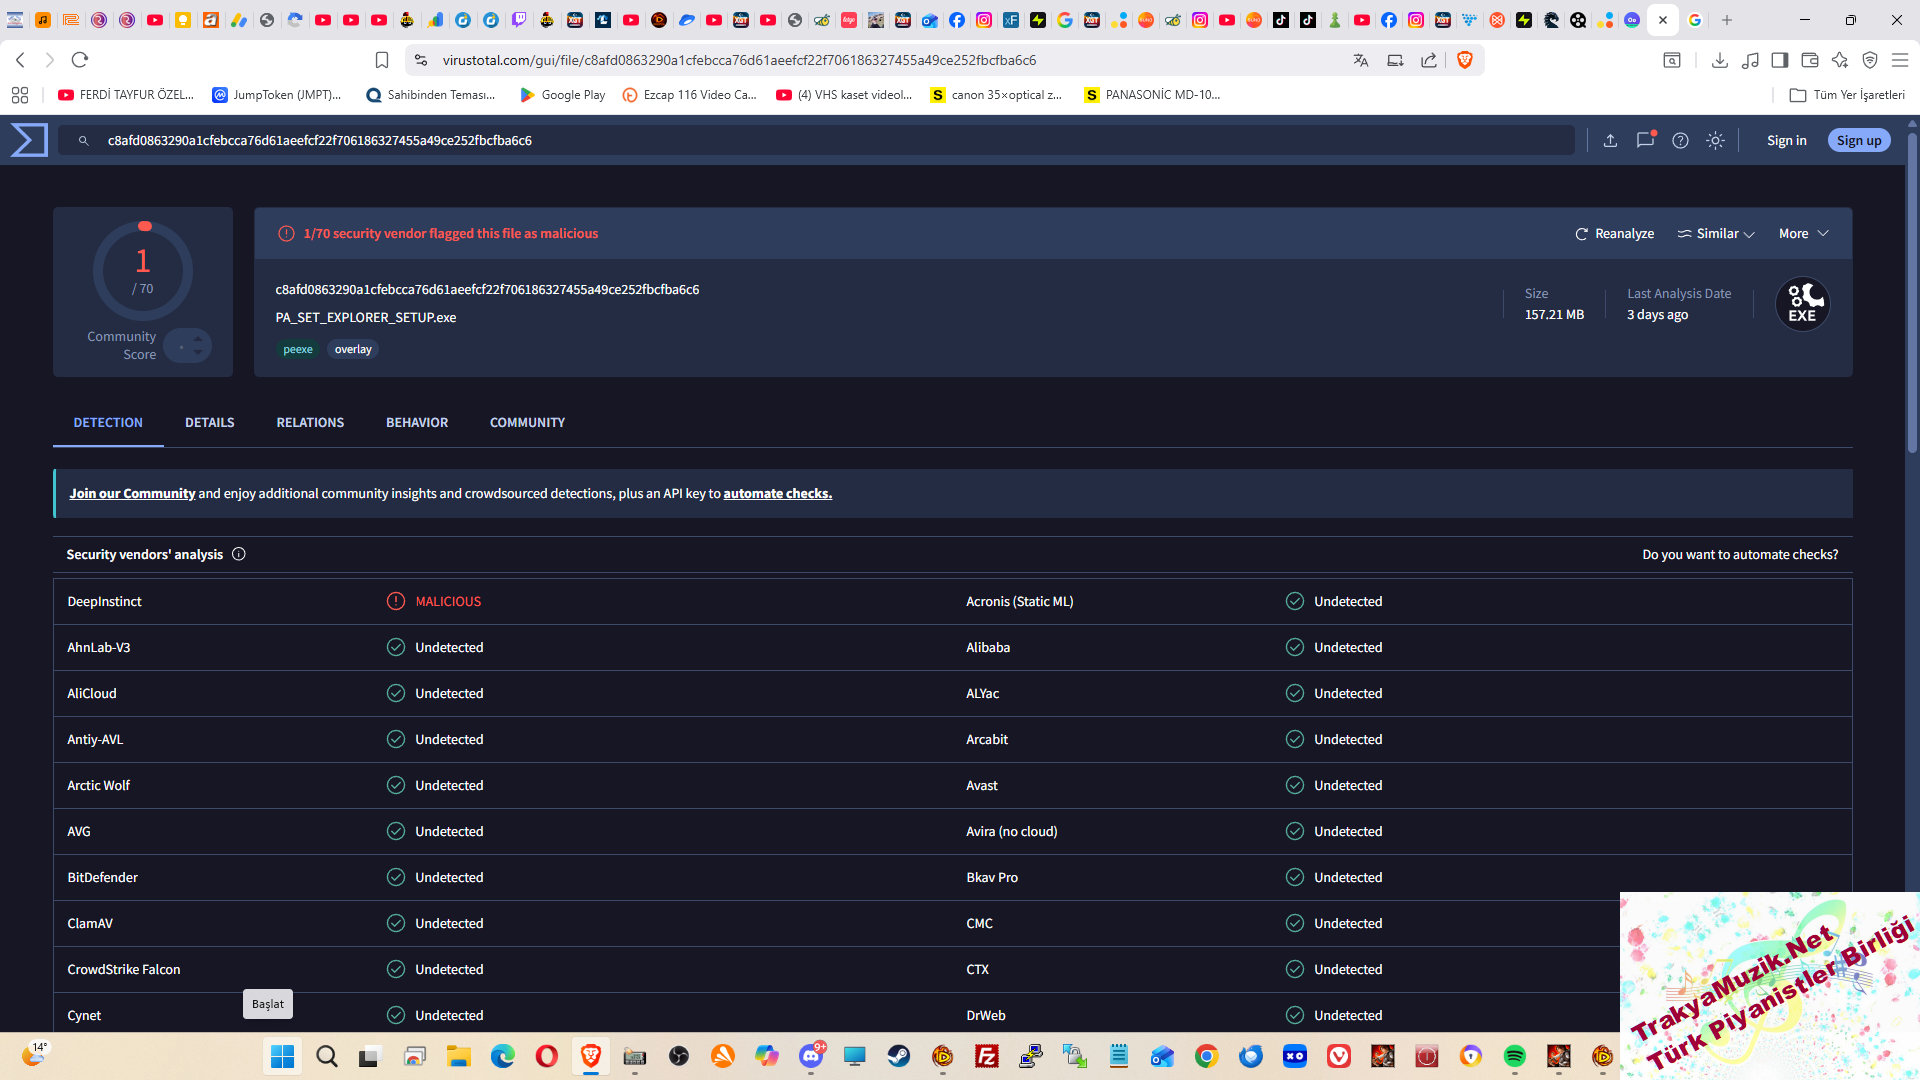1920x1080 pixels.
Task: Click the Community Score vote up arrow
Action: click(198, 339)
